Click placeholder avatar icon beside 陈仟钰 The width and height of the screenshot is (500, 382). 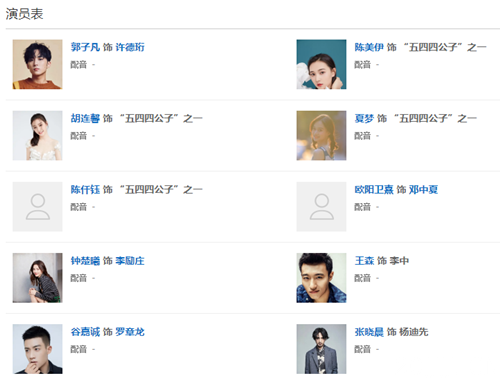tap(37, 207)
